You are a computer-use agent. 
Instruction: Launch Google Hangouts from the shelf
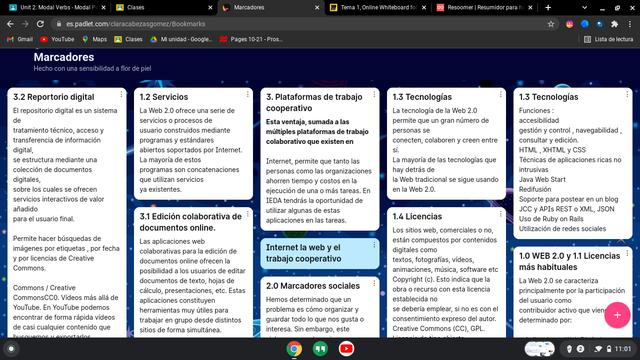click(320, 349)
